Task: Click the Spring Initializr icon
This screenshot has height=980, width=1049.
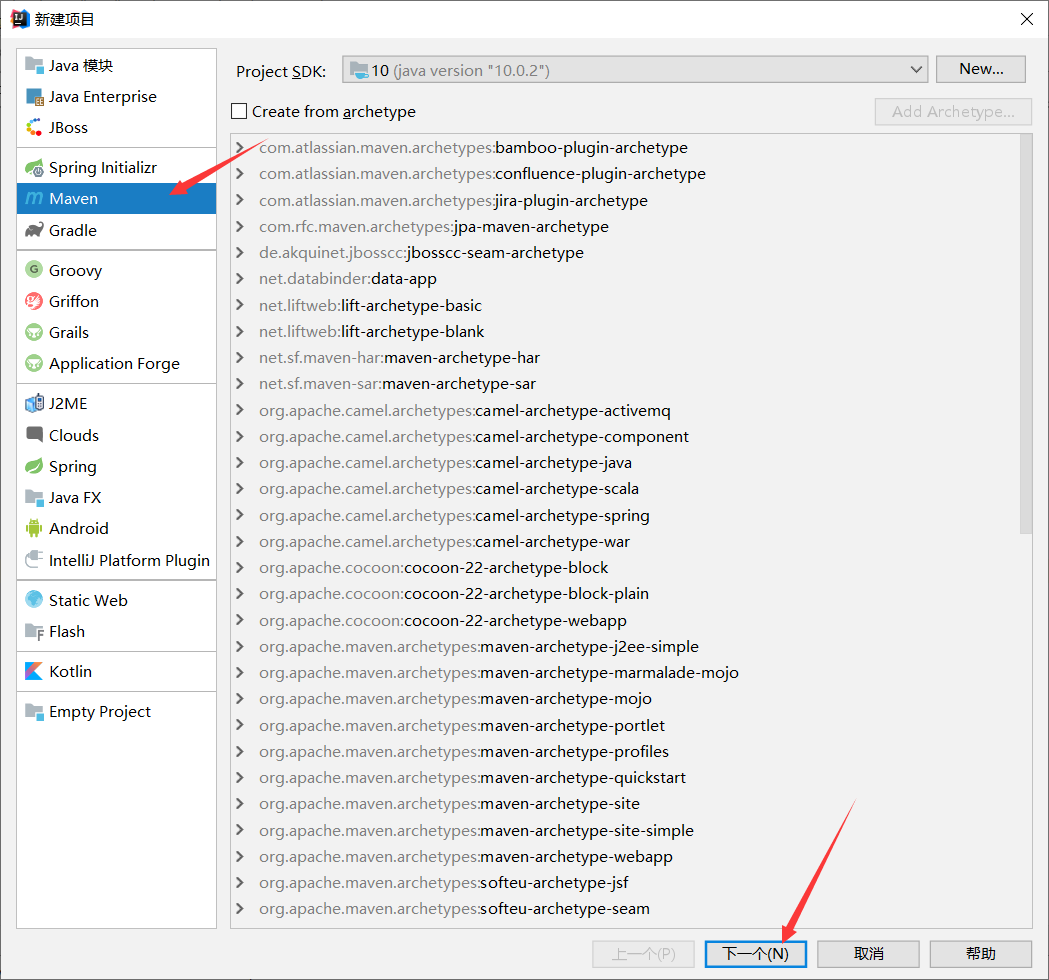Action: pos(34,167)
